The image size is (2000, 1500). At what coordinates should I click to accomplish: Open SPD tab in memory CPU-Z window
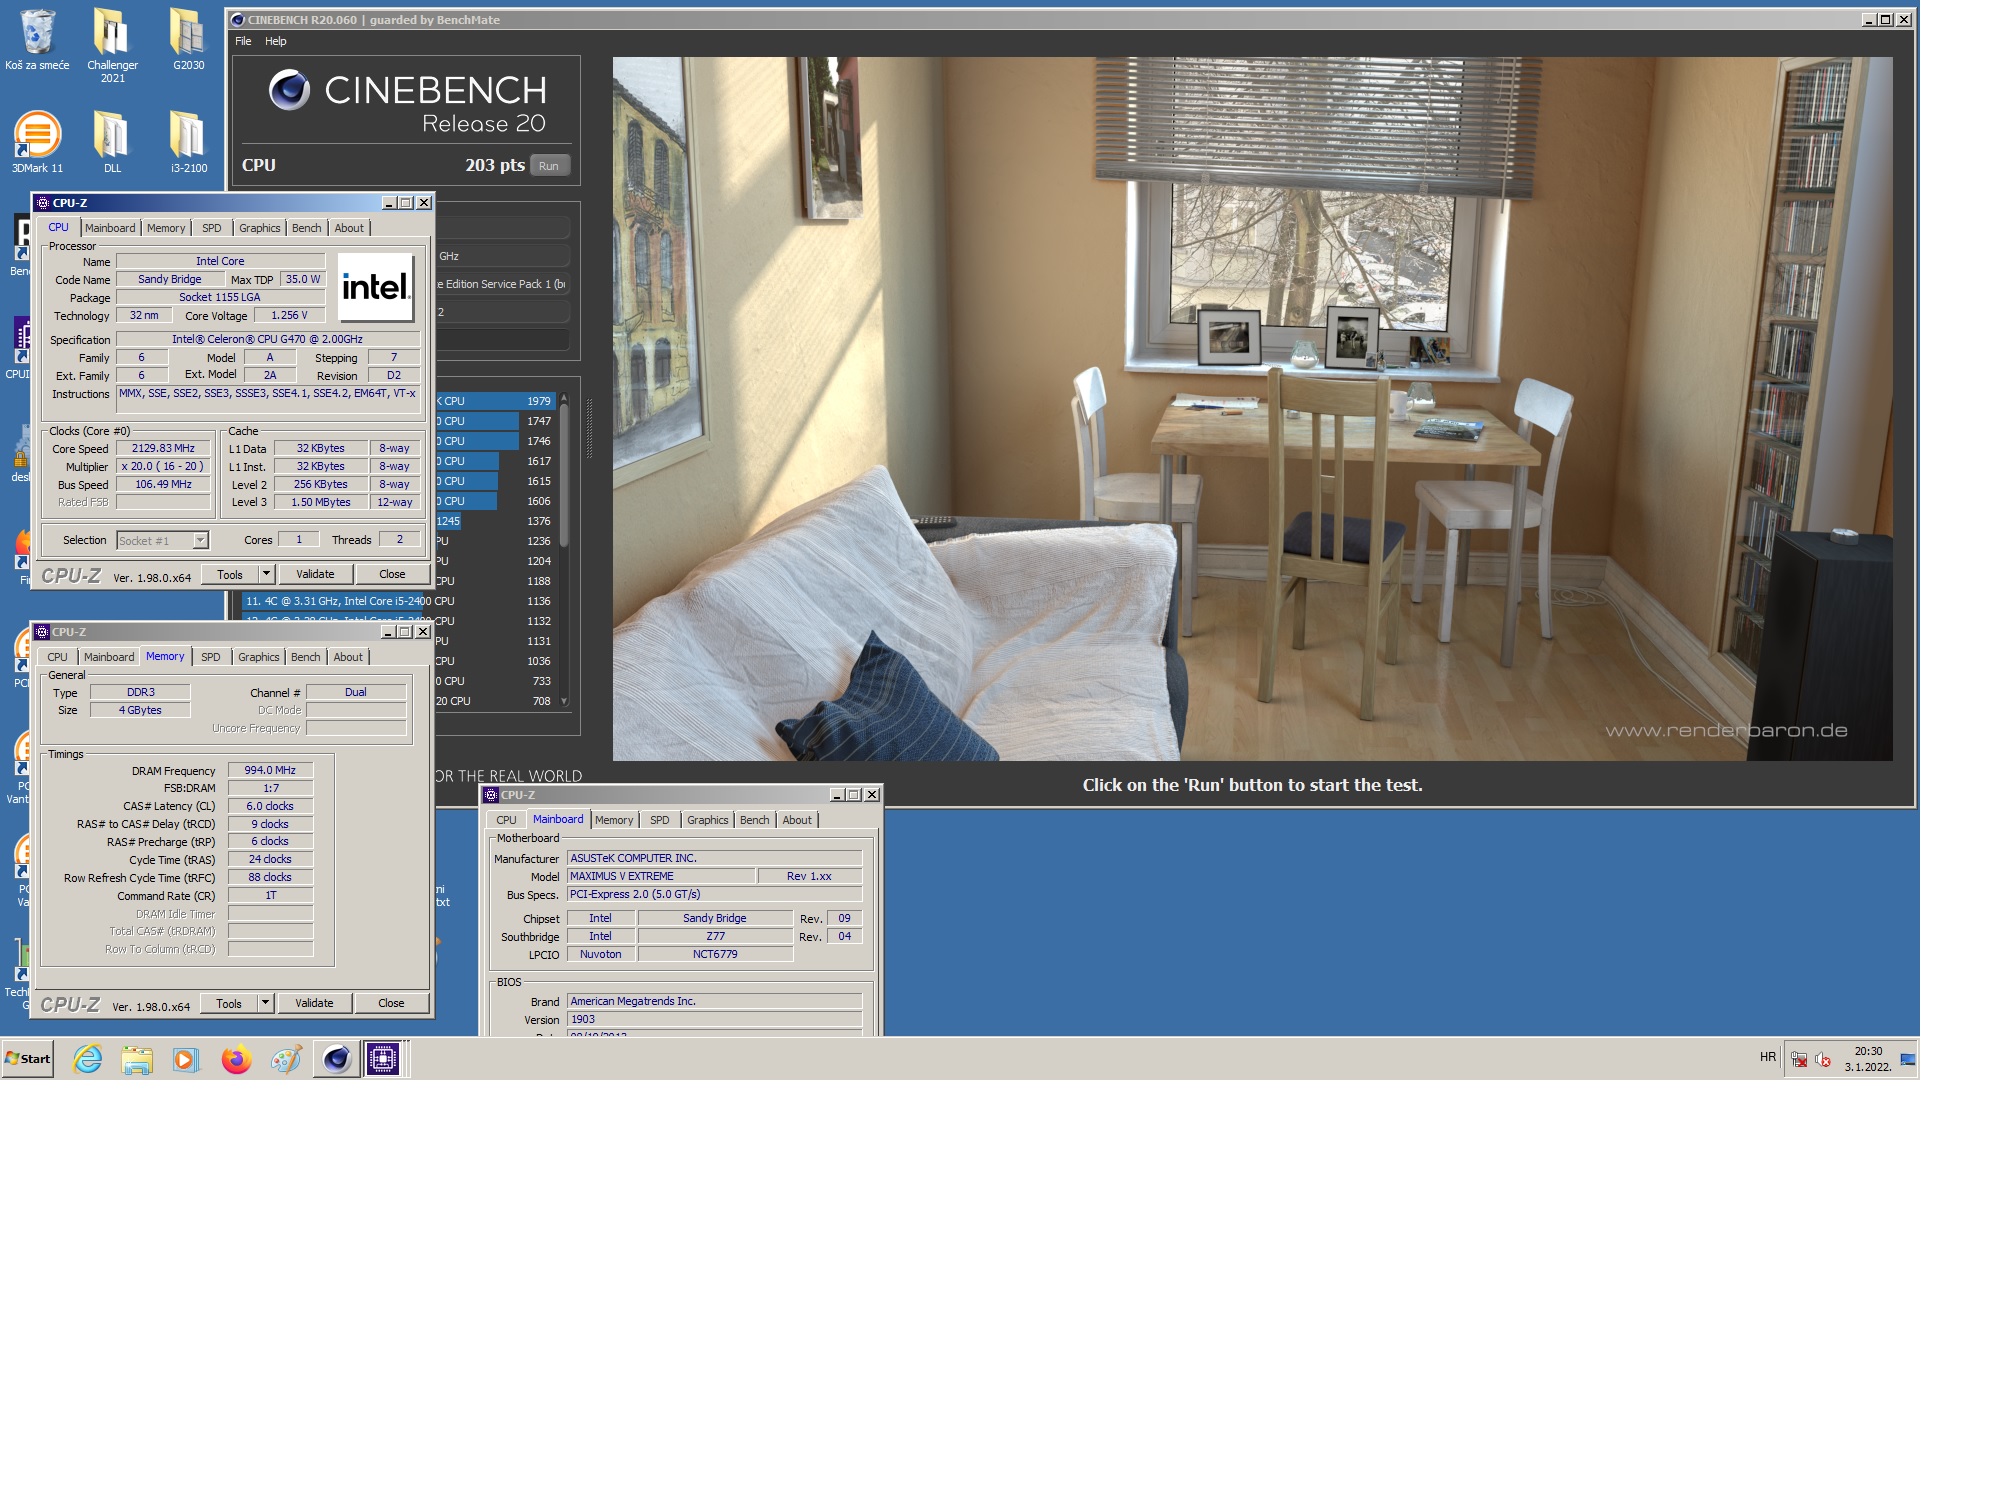211,657
